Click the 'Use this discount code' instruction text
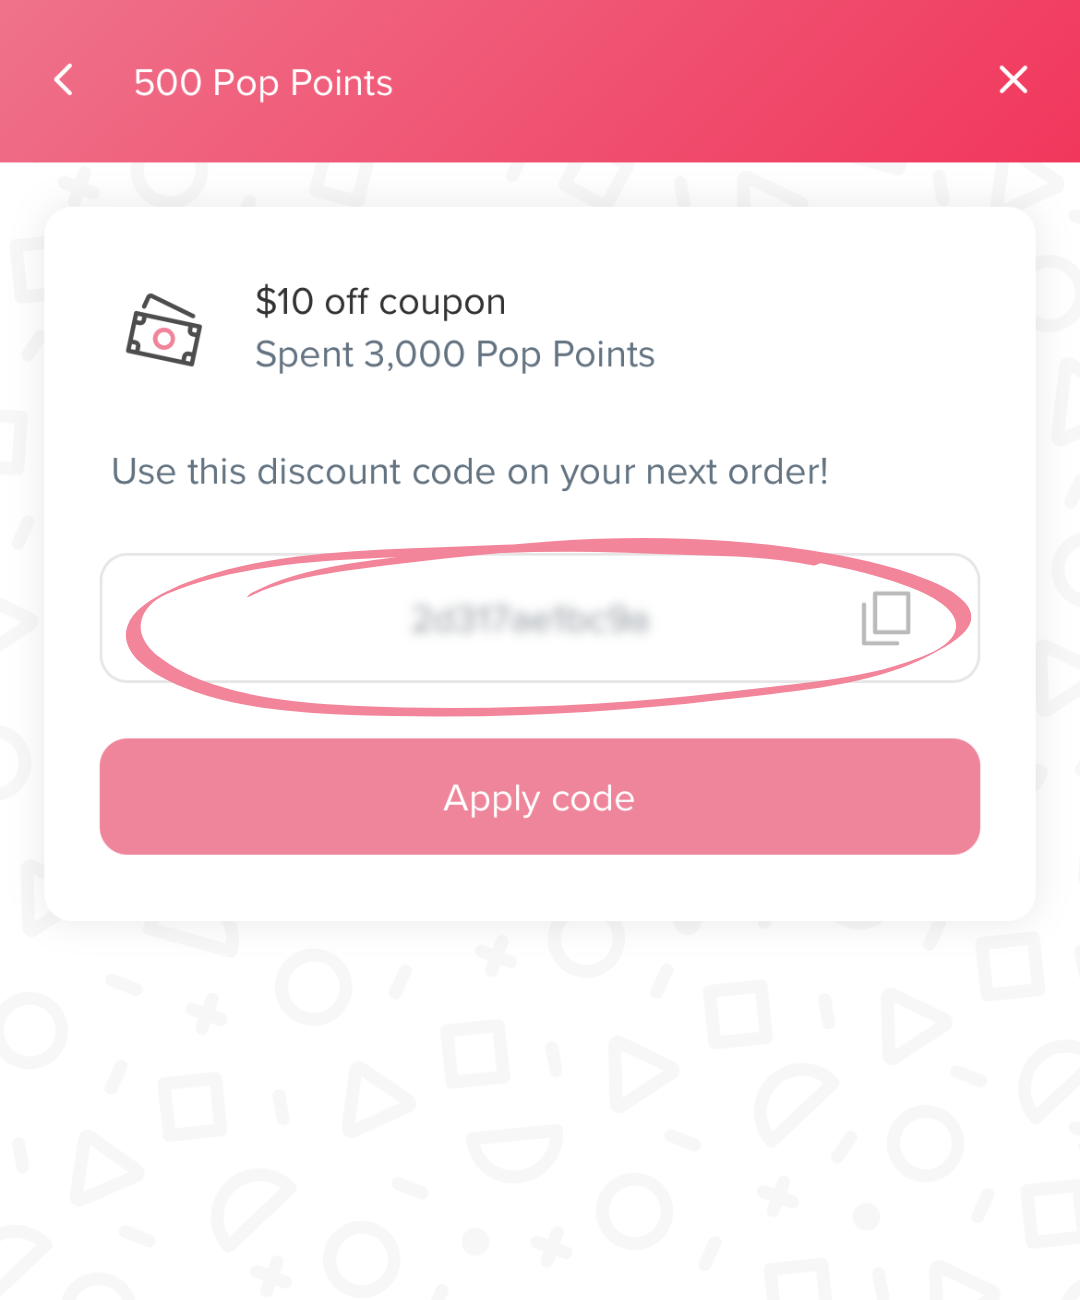The height and width of the screenshot is (1300, 1080). click(x=470, y=471)
